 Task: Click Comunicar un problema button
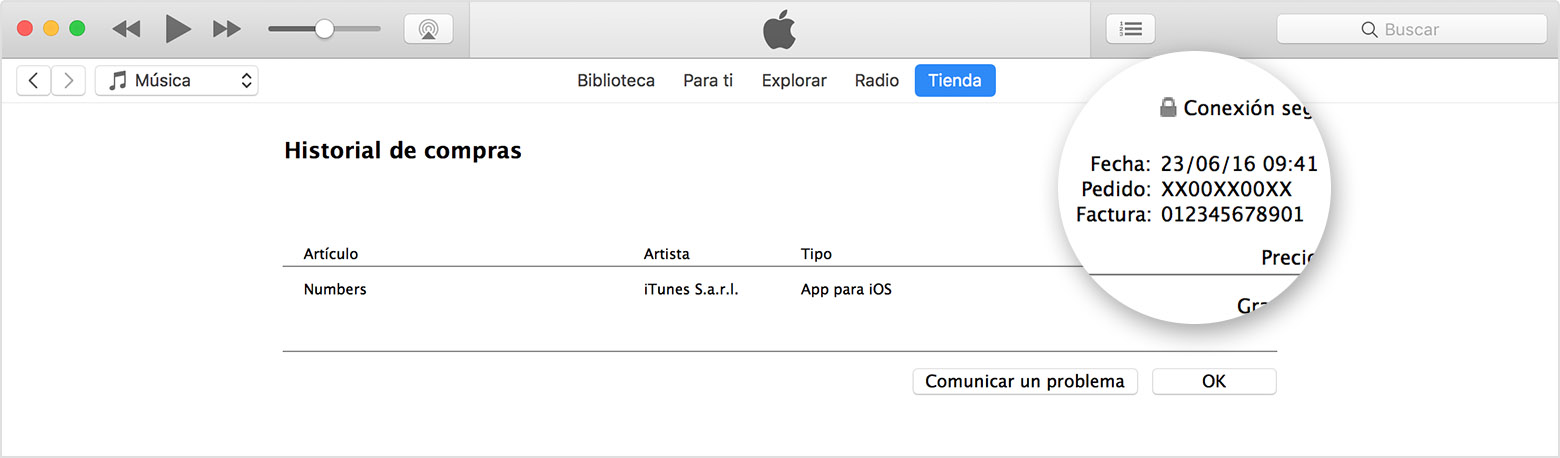pos(1025,381)
